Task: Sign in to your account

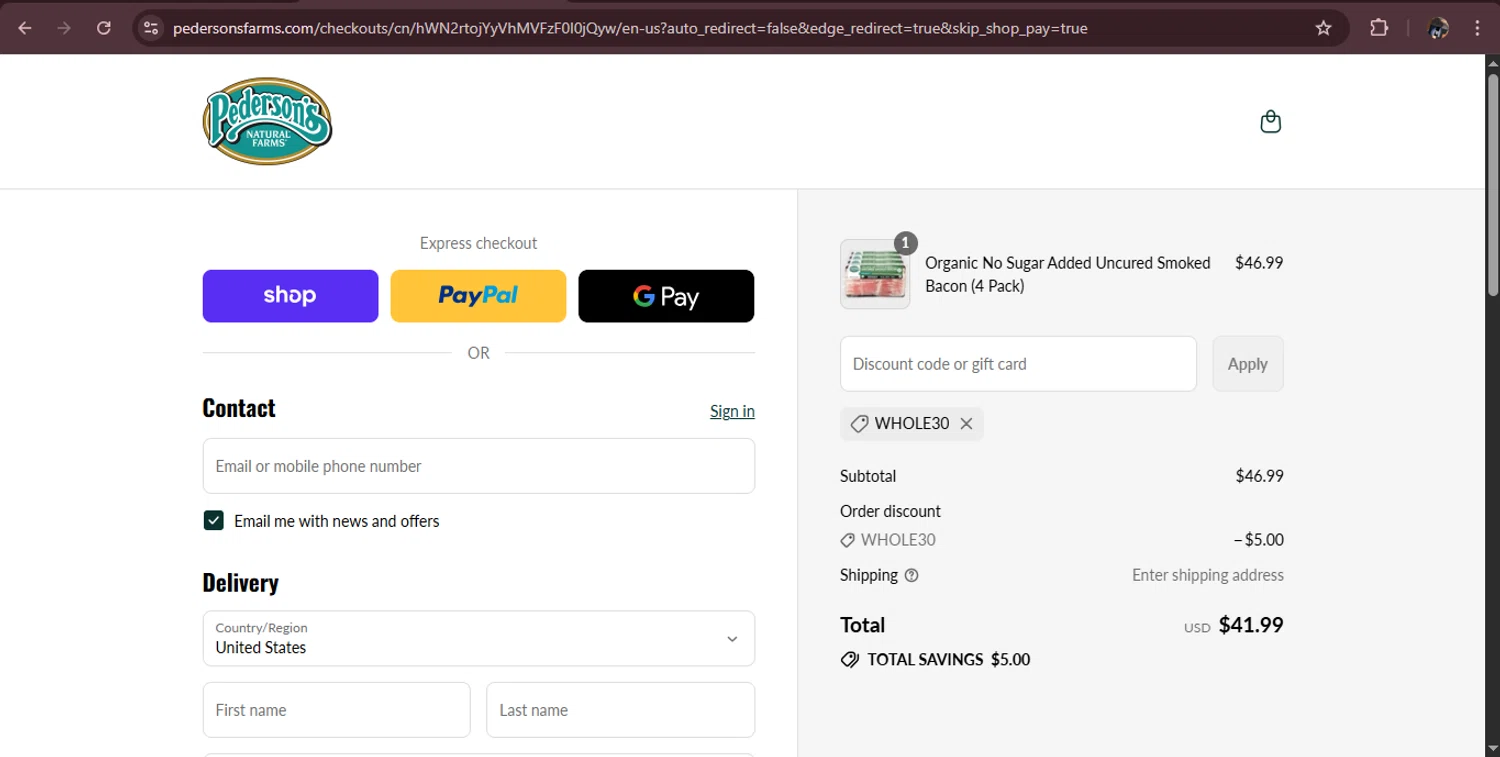Action: pos(732,411)
